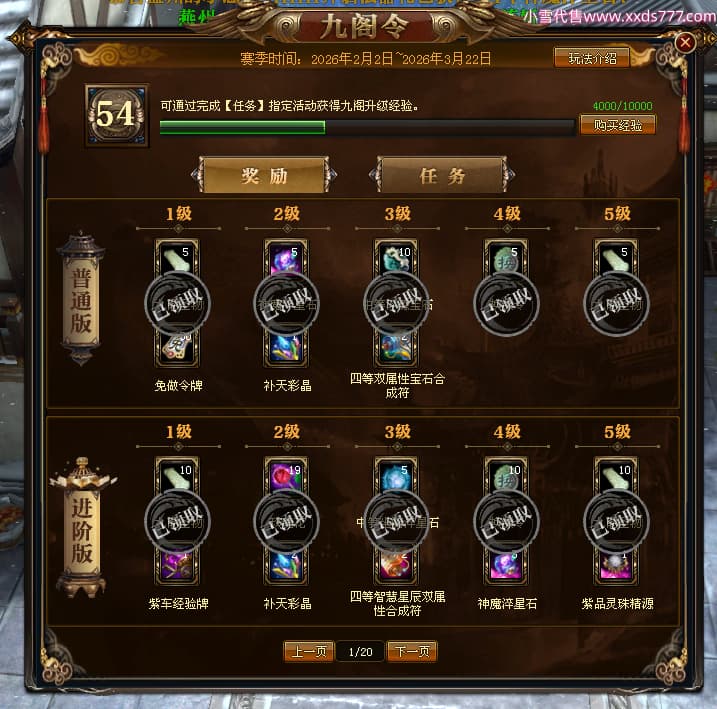The image size is (717, 709).
Task: Open the 玩法介绍 button
Action: (x=592, y=58)
